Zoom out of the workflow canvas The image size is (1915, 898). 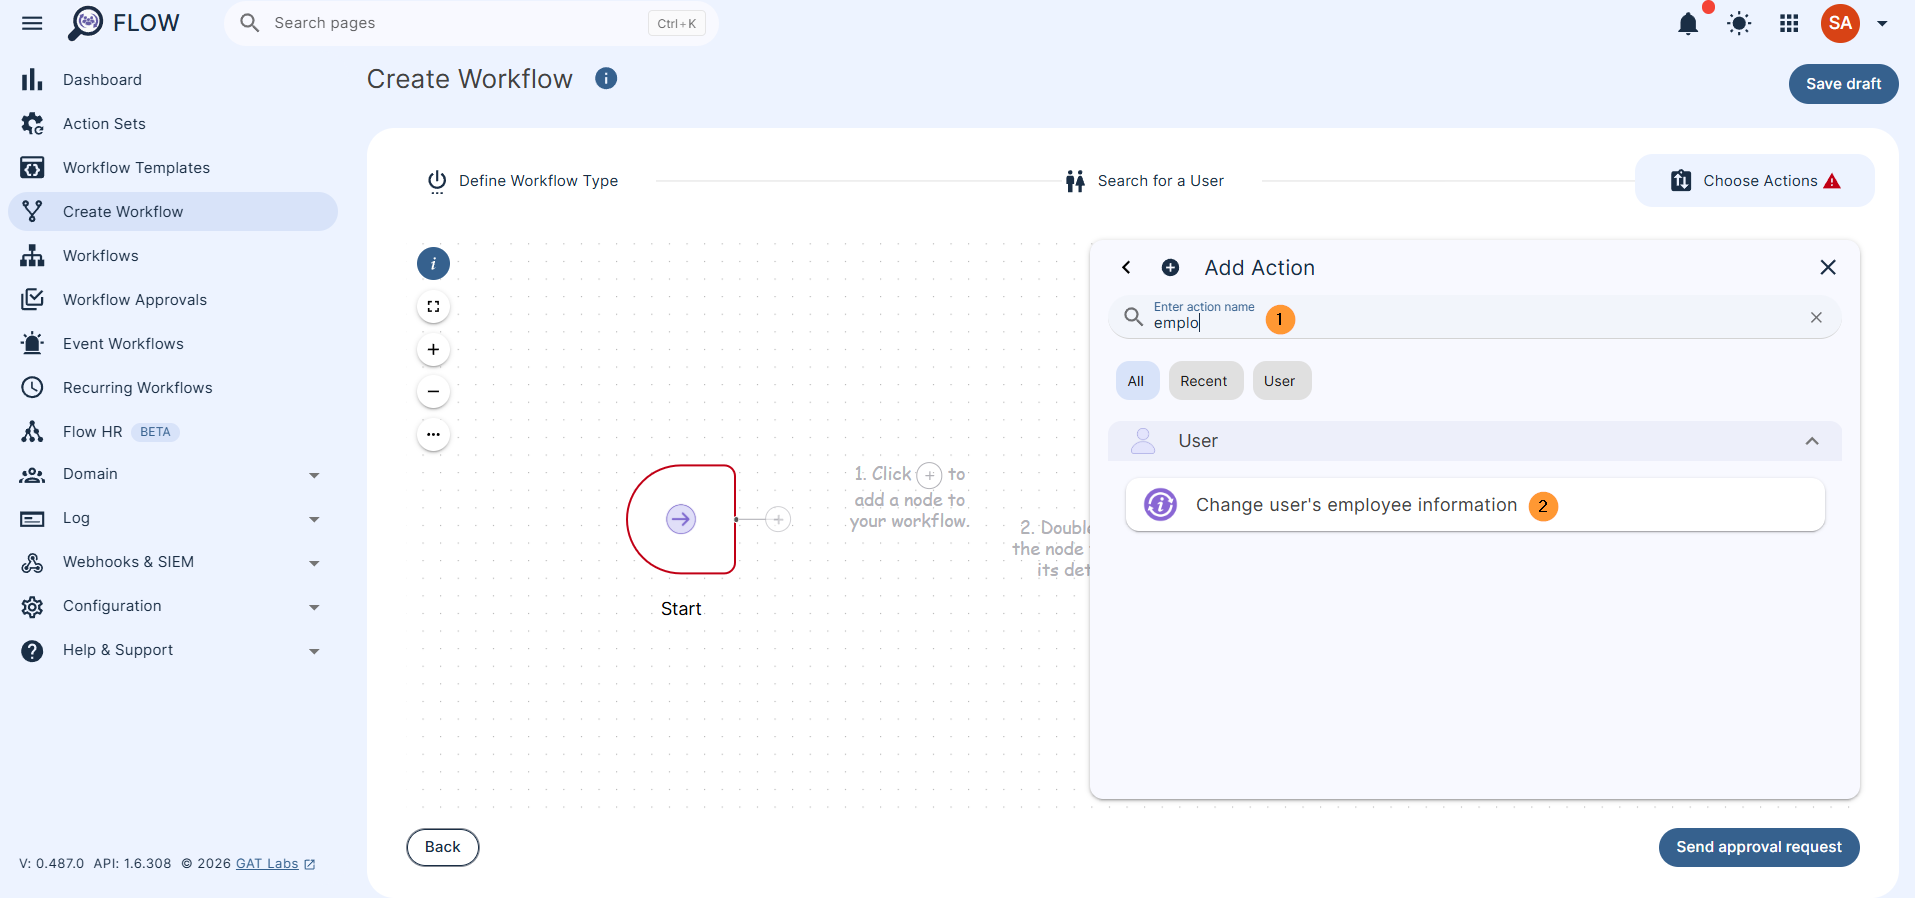(x=433, y=391)
